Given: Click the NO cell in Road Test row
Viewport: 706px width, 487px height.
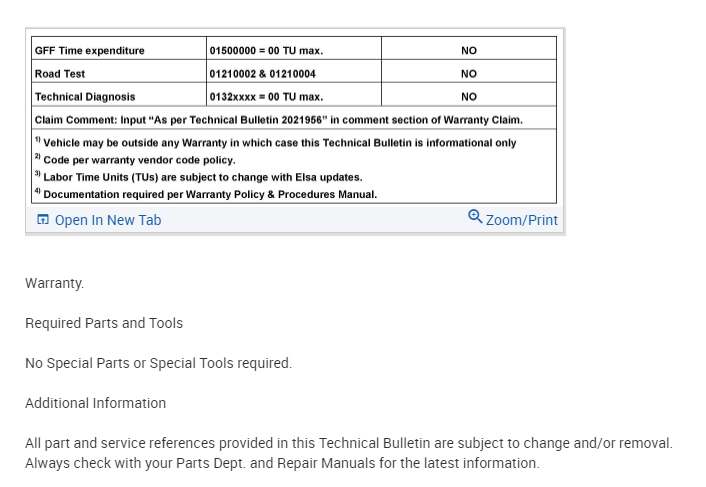Looking at the screenshot, I should click(x=468, y=74).
